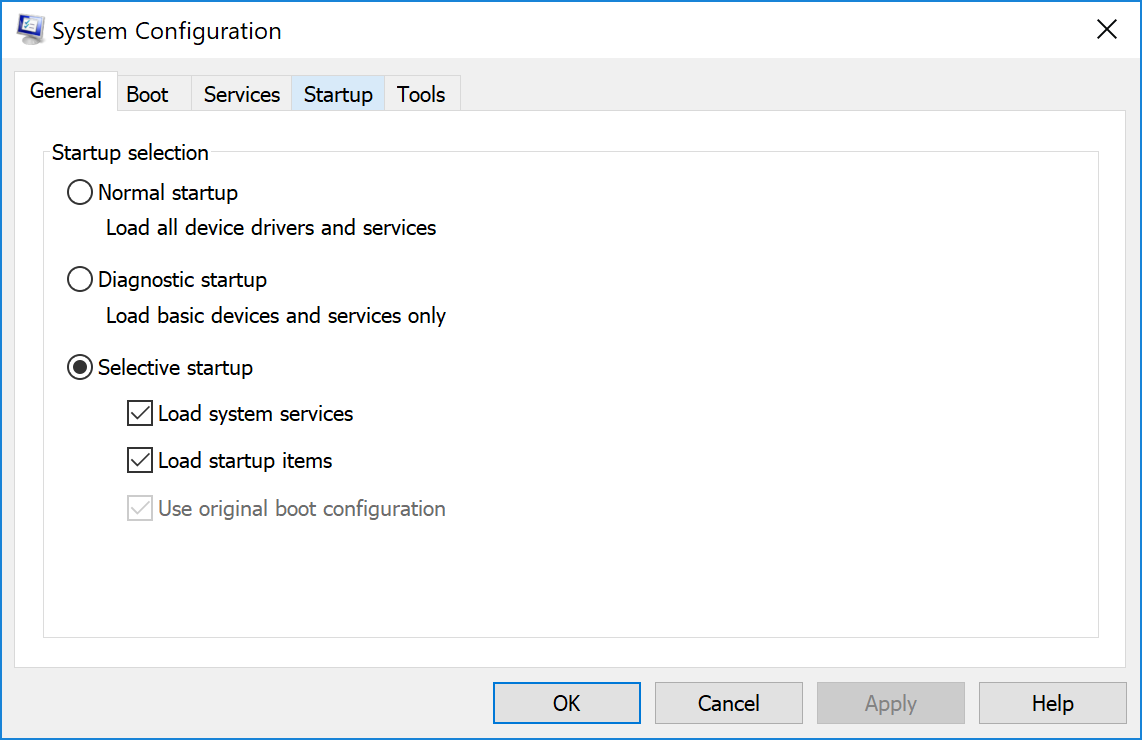
Task: Click the System Configuration title bar icon
Action: [30, 30]
